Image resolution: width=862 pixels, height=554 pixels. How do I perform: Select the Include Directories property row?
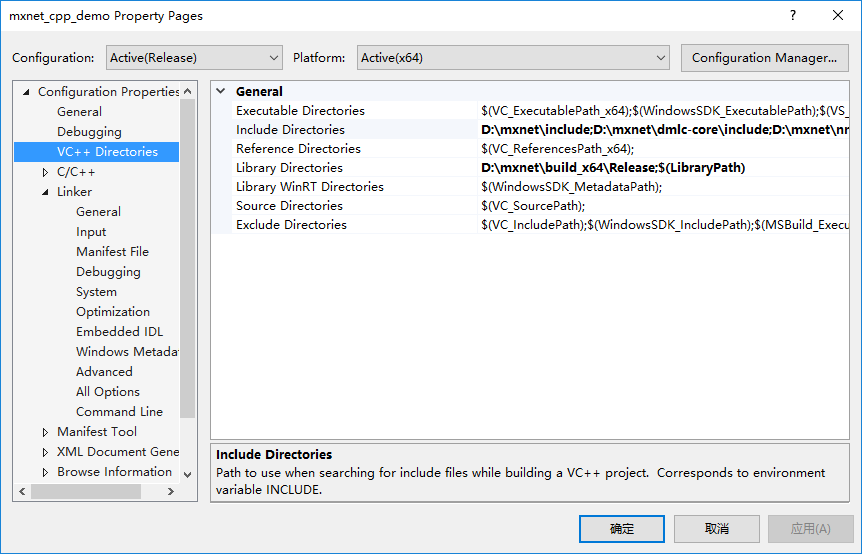point(530,130)
